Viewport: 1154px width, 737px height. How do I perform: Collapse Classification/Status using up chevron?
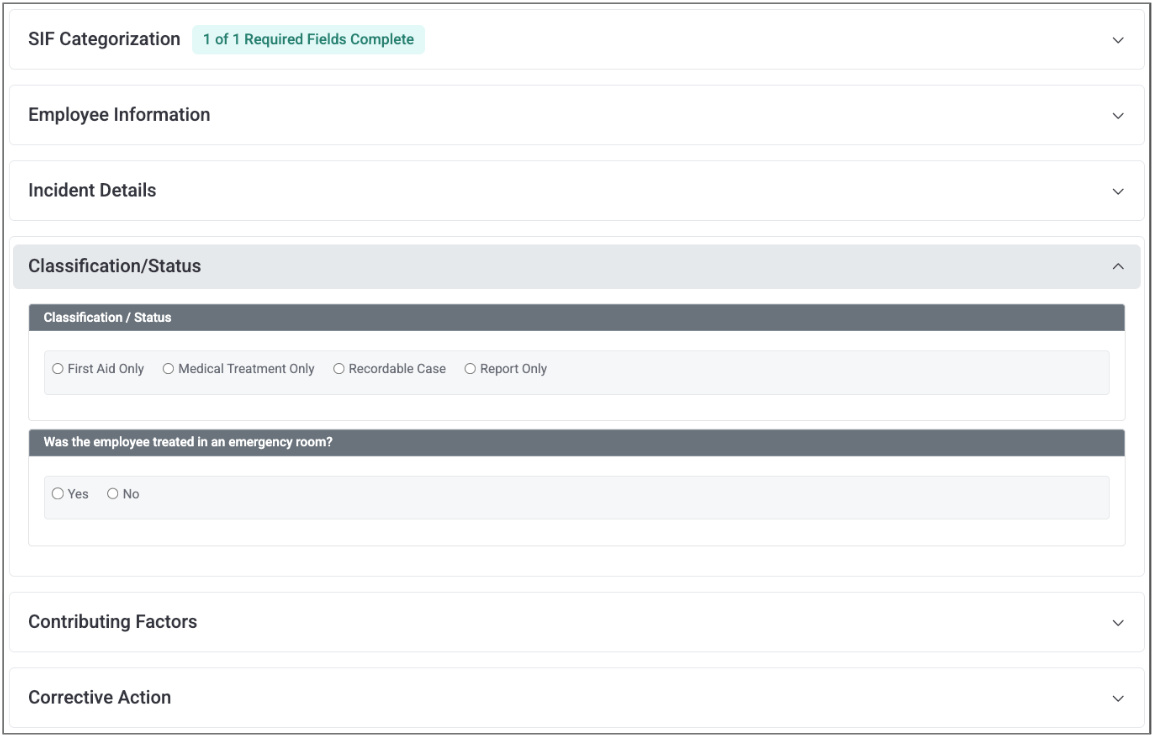[x=1118, y=267]
